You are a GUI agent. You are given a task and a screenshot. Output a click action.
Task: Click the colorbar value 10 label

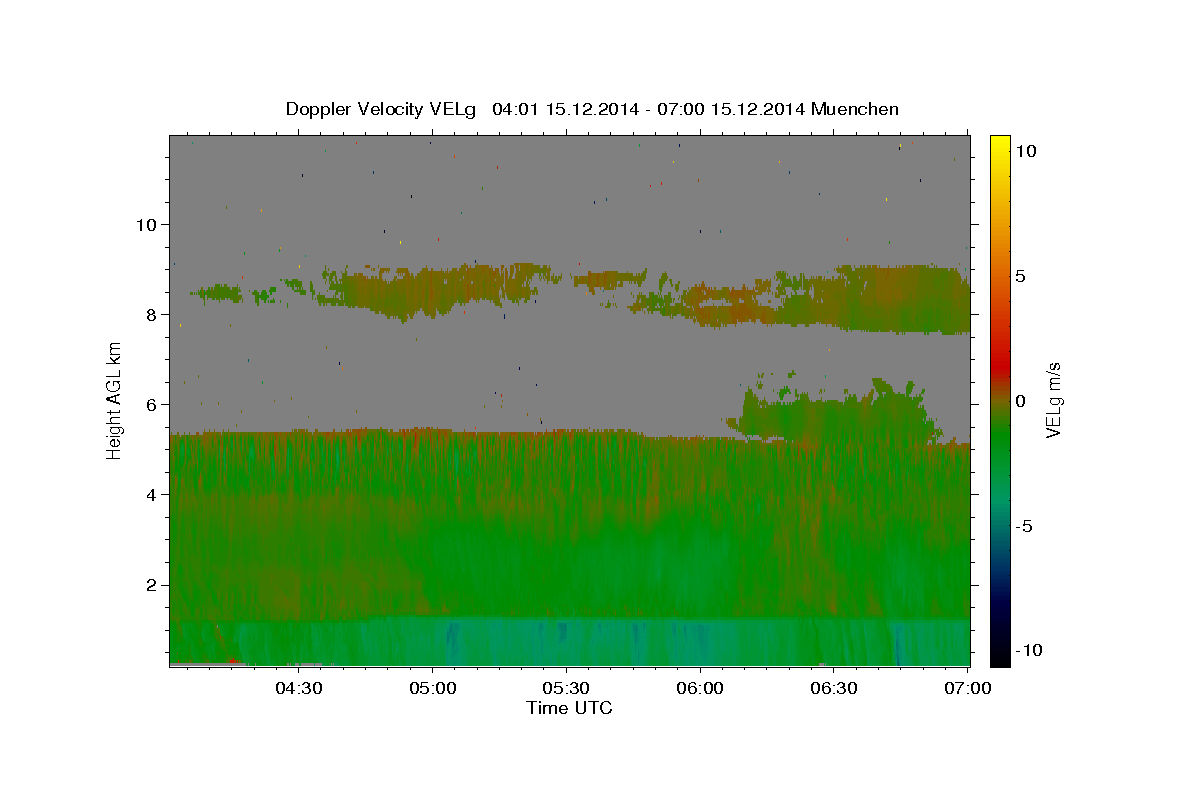[1025, 151]
